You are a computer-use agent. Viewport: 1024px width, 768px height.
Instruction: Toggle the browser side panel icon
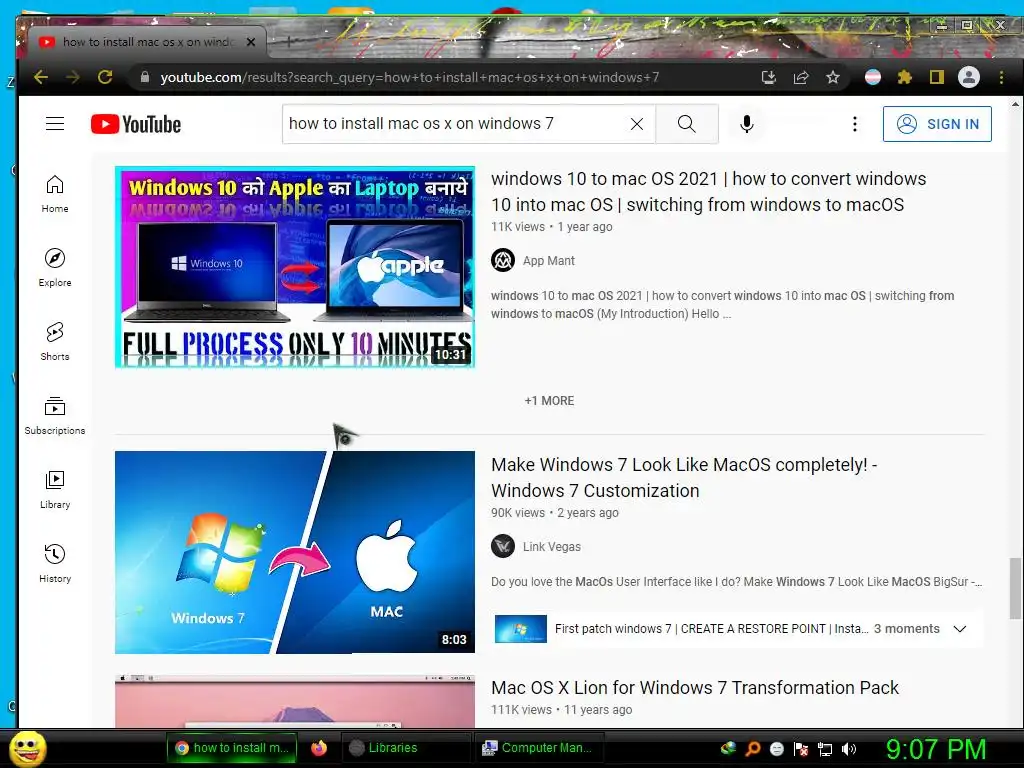(936, 78)
